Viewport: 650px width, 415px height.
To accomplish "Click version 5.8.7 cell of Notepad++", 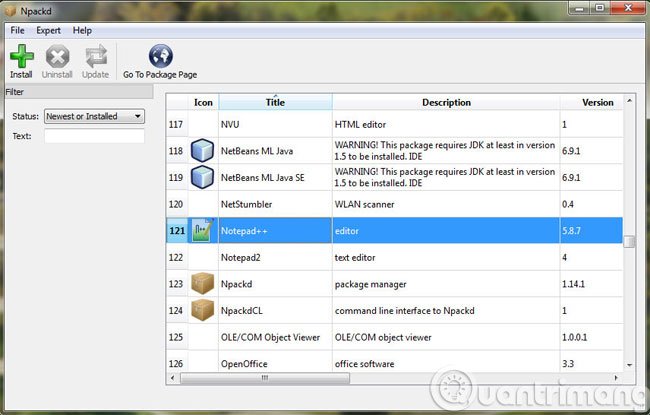I will (x=592, y=231).
